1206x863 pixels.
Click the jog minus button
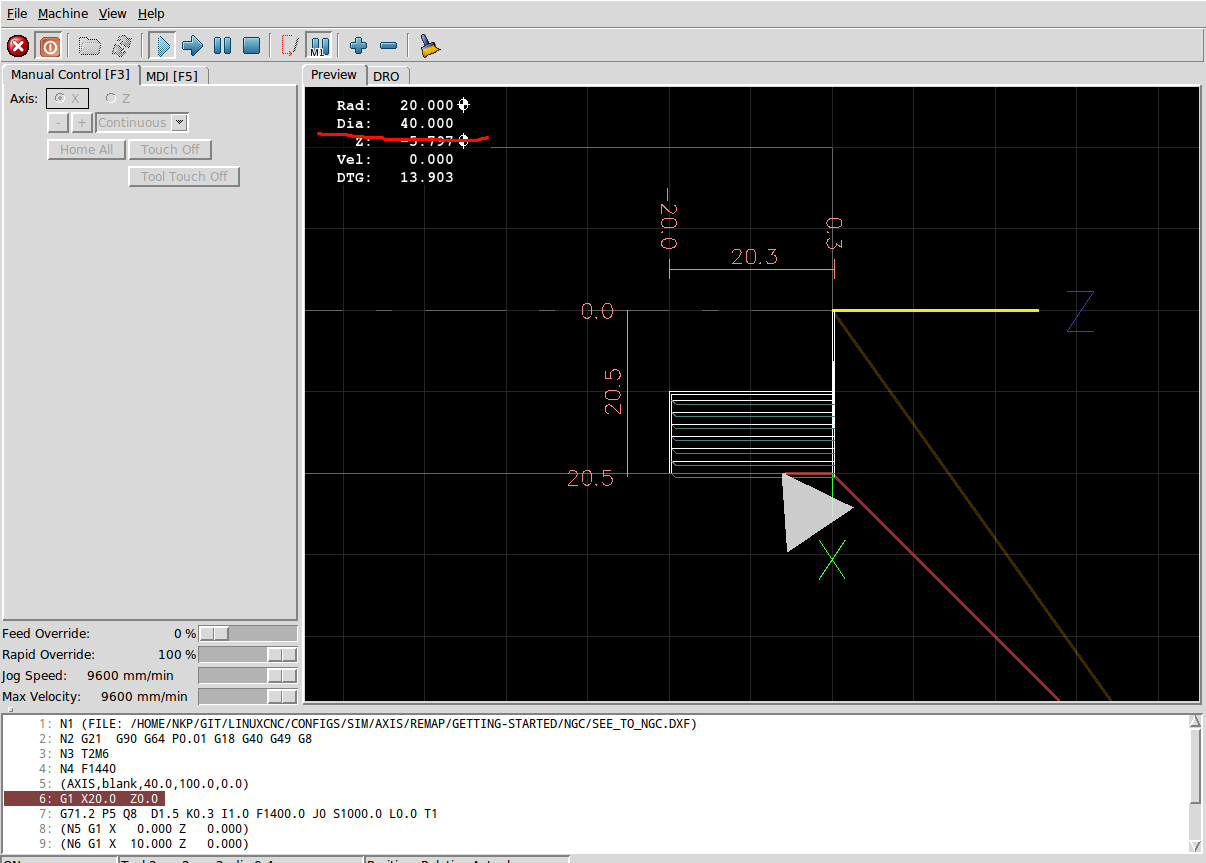pos(58,123)
